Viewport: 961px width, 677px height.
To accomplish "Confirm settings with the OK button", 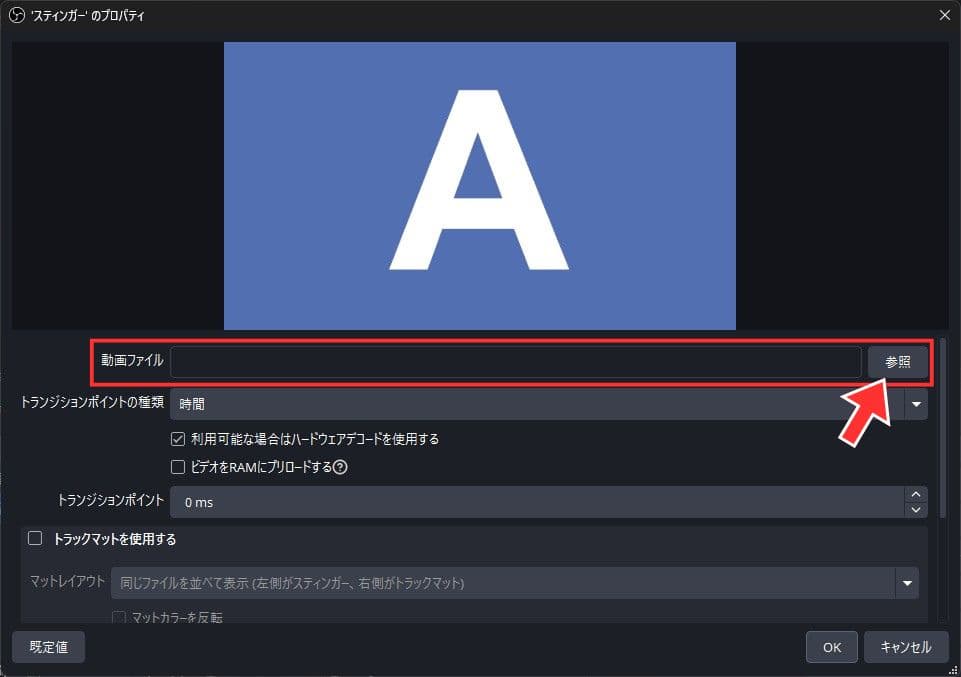I will tap(831, 646).
